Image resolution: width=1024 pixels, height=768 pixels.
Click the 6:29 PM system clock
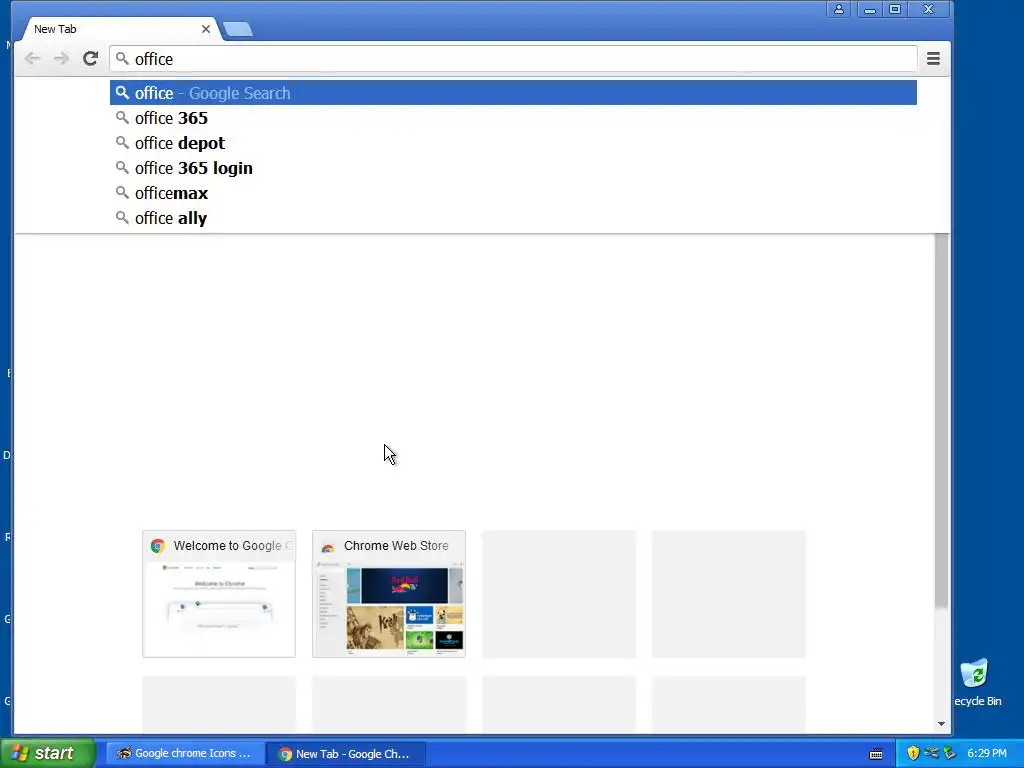click(987, 754)
